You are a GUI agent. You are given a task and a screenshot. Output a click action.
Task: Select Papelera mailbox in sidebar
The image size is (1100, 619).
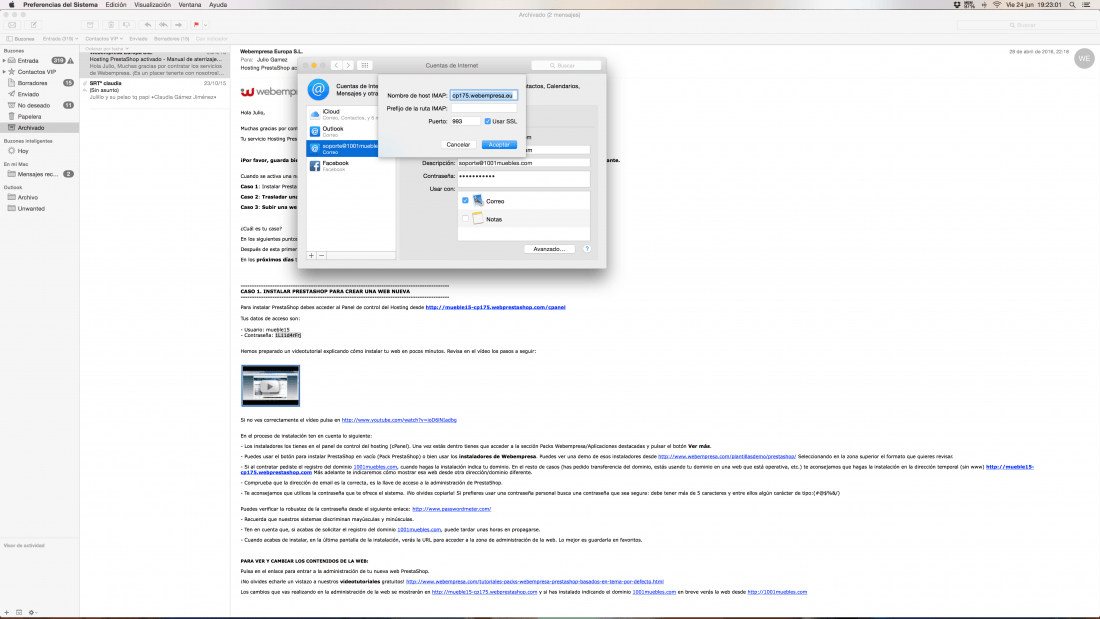pyautogui.click(x=39, y=117)
